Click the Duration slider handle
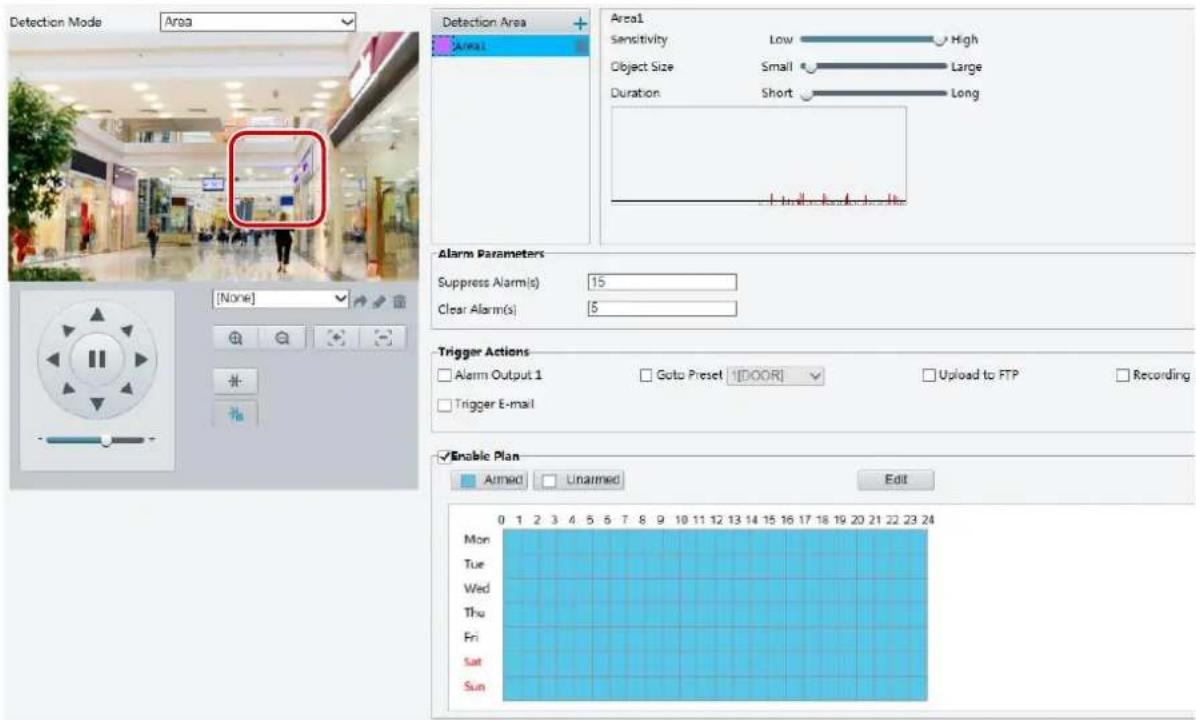Screen dimensions: 1196x720 point(806,95)
